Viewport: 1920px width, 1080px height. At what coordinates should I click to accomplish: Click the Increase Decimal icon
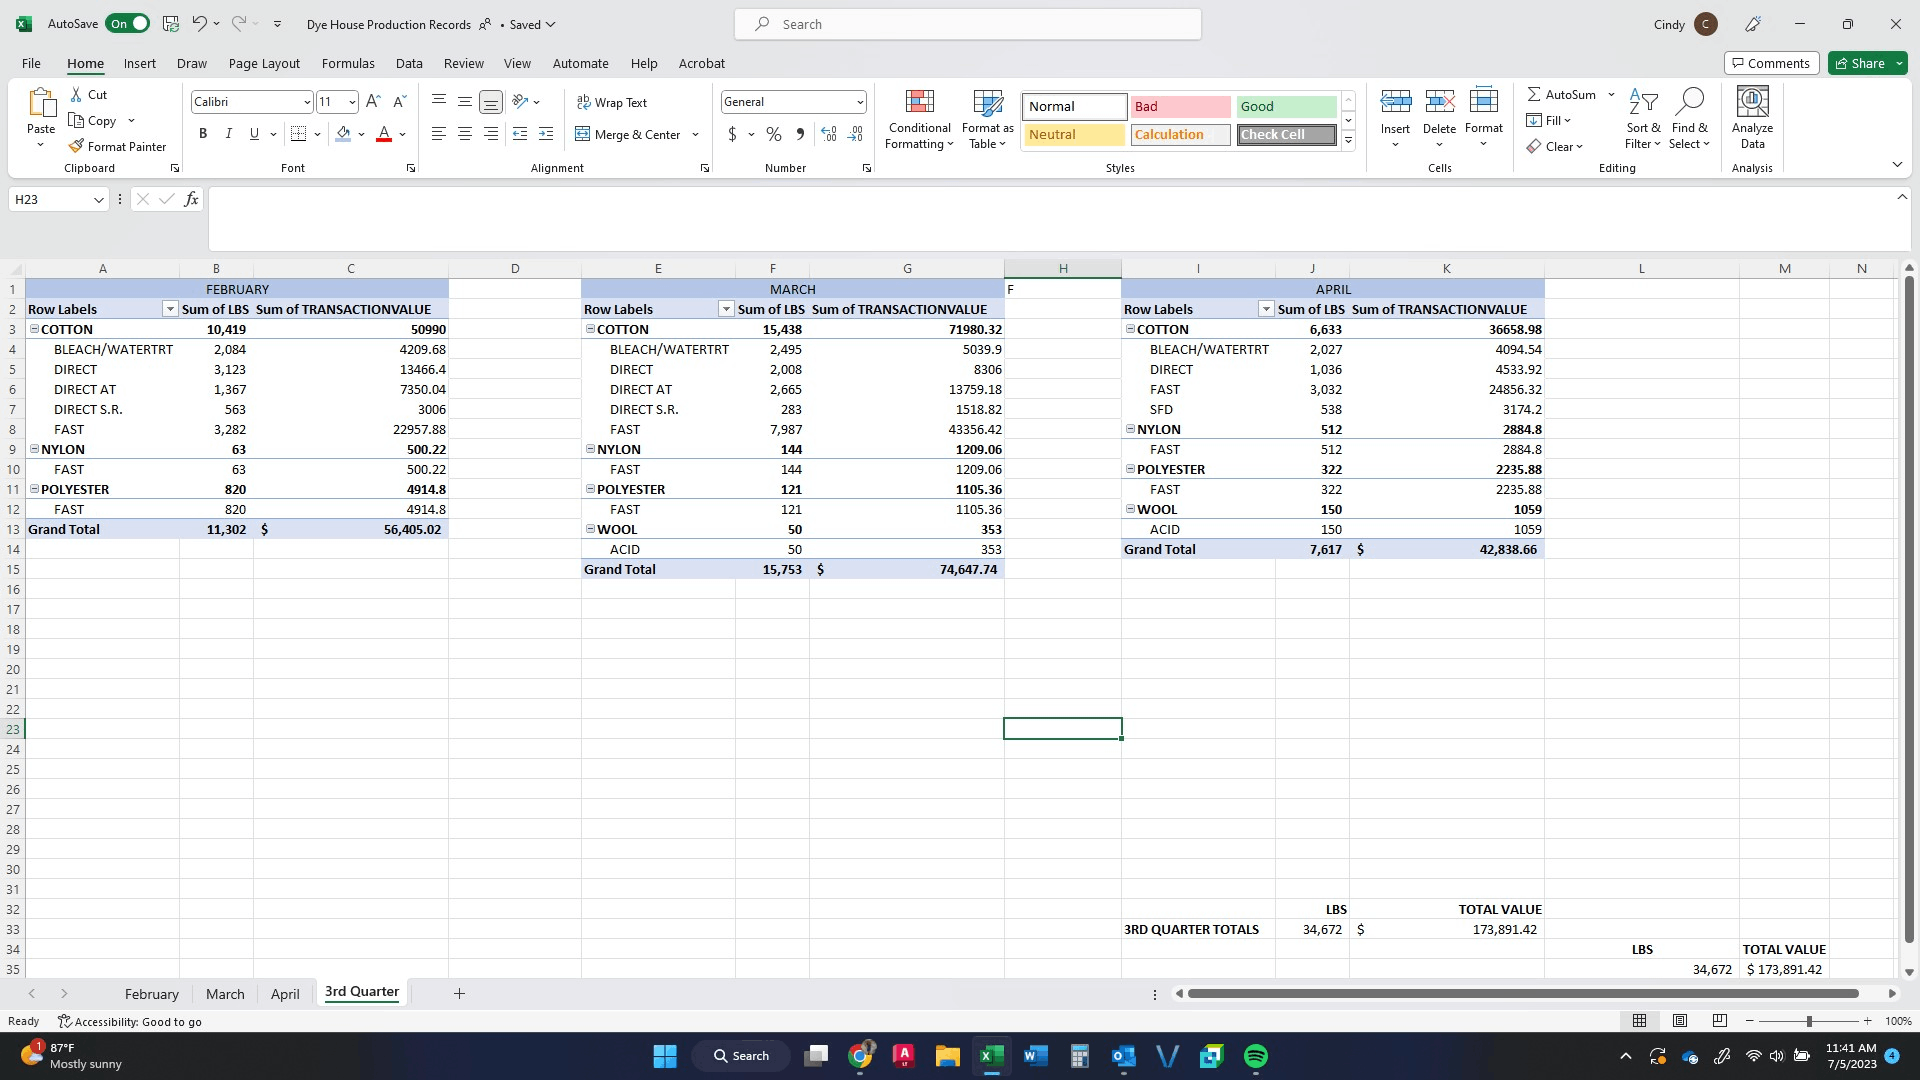click(828, 134)
